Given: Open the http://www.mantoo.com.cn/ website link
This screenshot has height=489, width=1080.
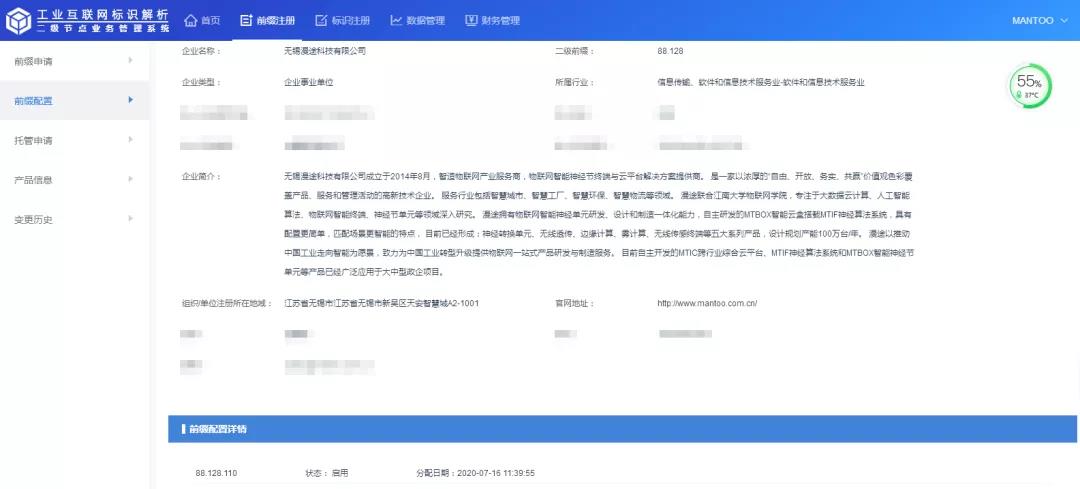Looking at the screenshot, I should (706, 303).
